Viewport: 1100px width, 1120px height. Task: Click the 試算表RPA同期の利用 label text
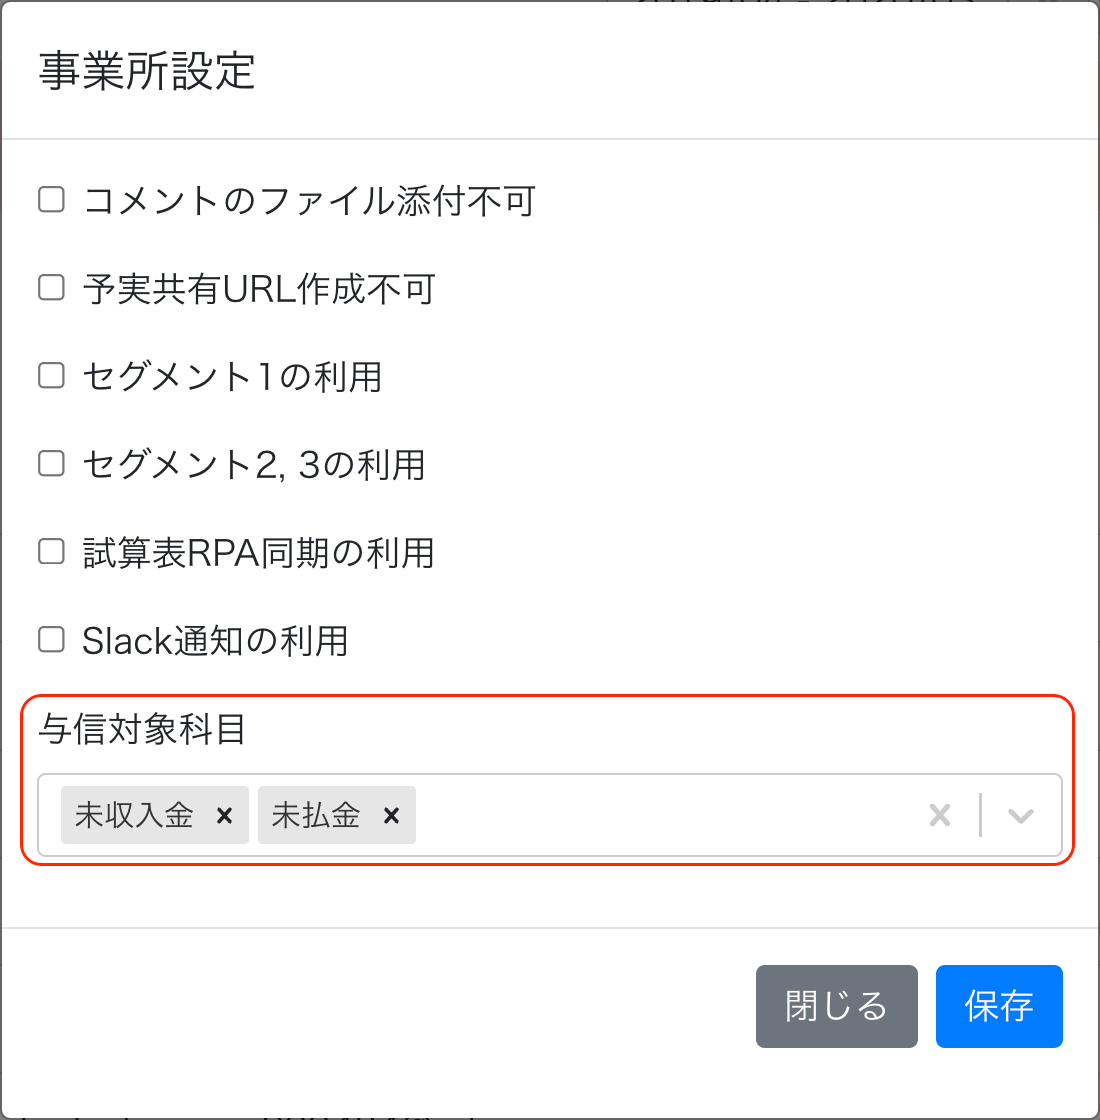pos(259,553)
